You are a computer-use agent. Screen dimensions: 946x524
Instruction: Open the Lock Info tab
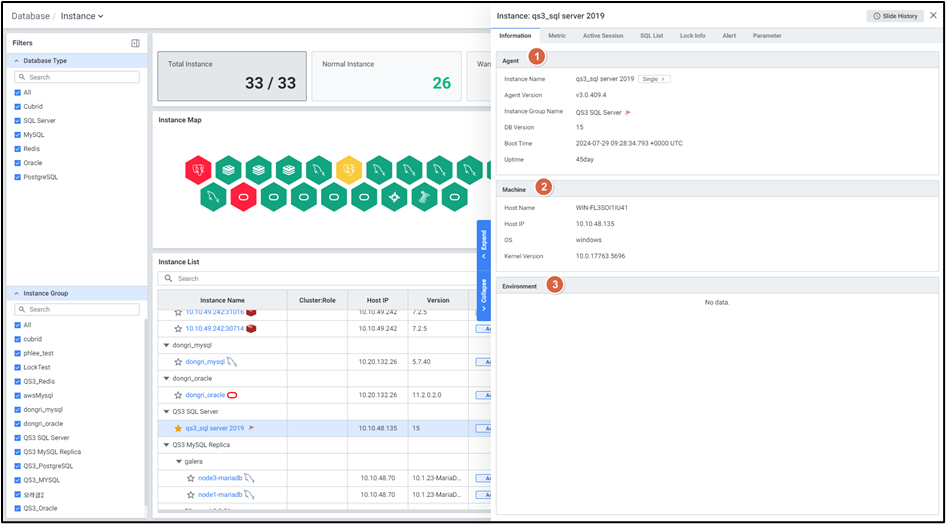pyautogui.click(x=692, y=36)
